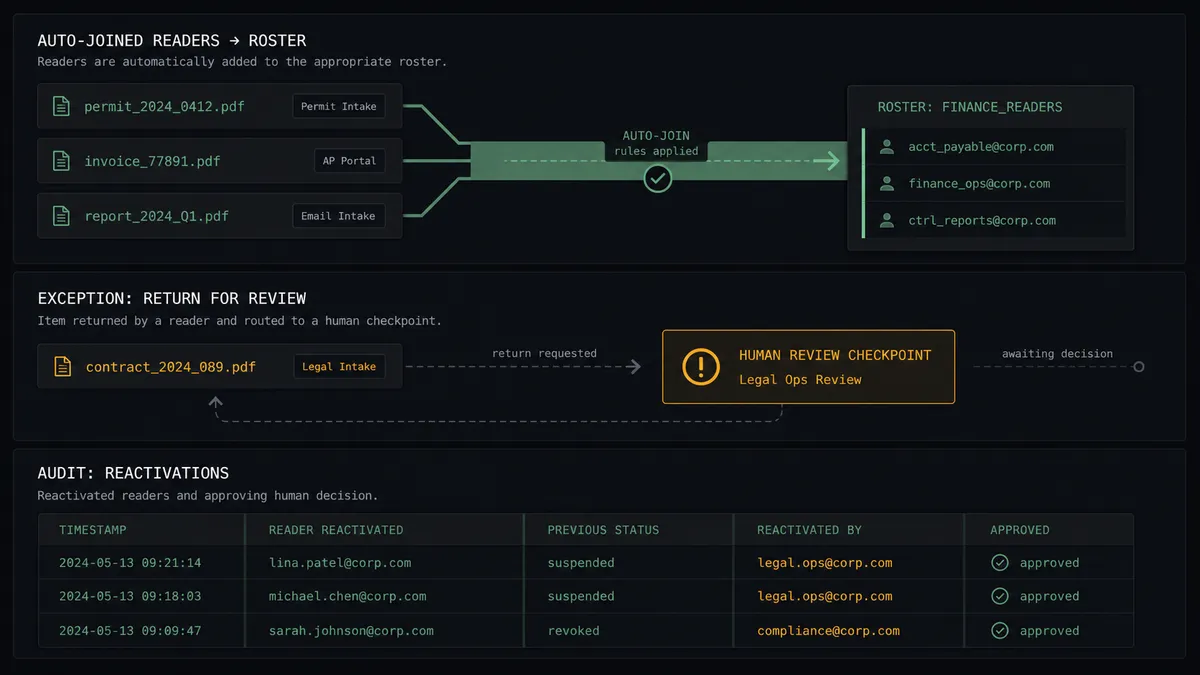Click the Legal Intake tag
This screenshot has width=1200, height=675.
click(339, 367)
